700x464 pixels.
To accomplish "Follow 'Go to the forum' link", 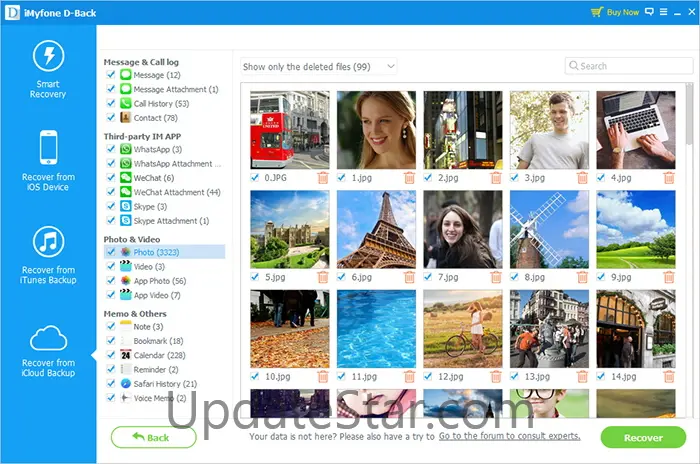I will 510,437.
